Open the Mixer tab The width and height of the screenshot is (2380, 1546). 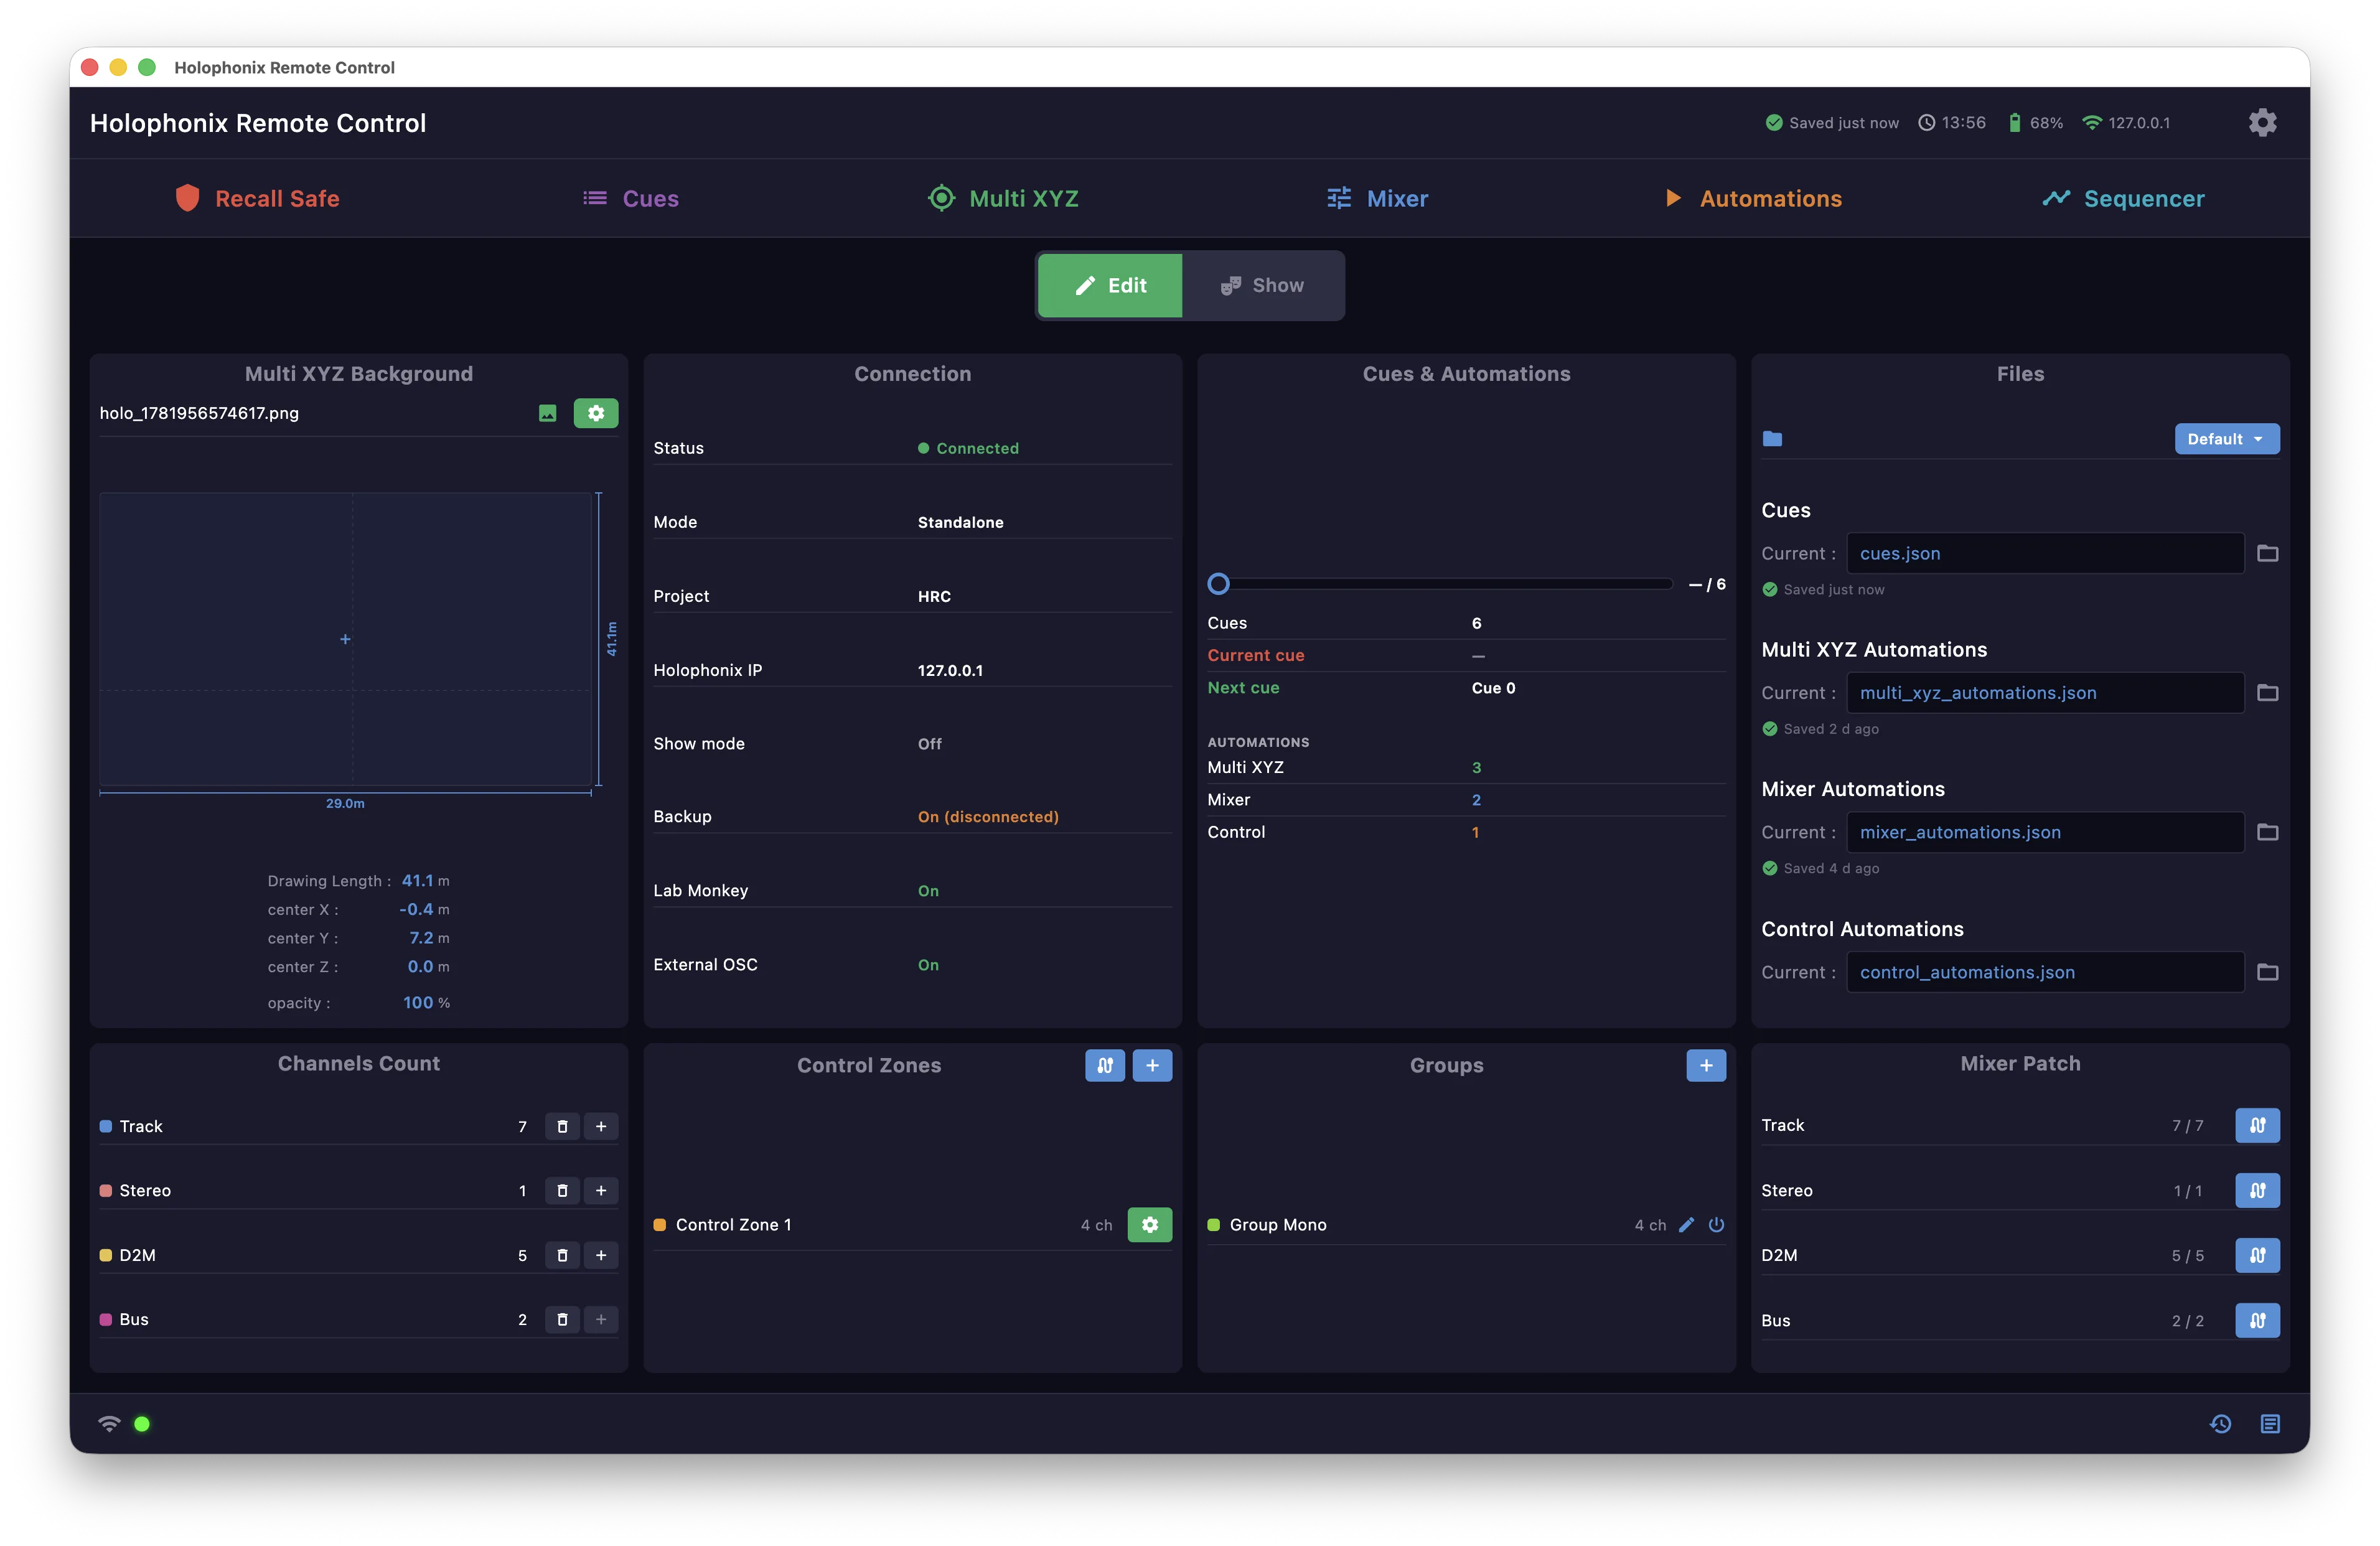pos(1377,198)
